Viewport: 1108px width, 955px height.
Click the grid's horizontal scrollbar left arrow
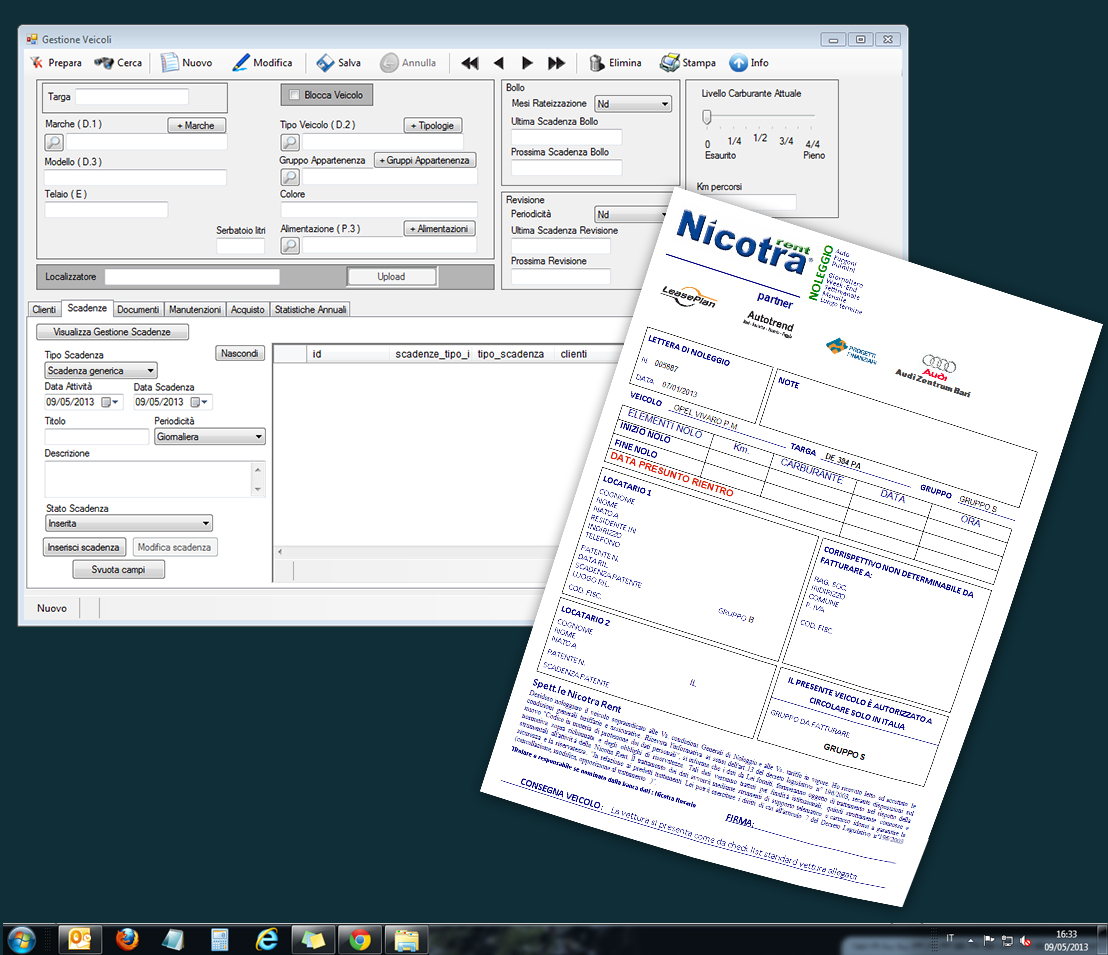[x=280, y=551]
